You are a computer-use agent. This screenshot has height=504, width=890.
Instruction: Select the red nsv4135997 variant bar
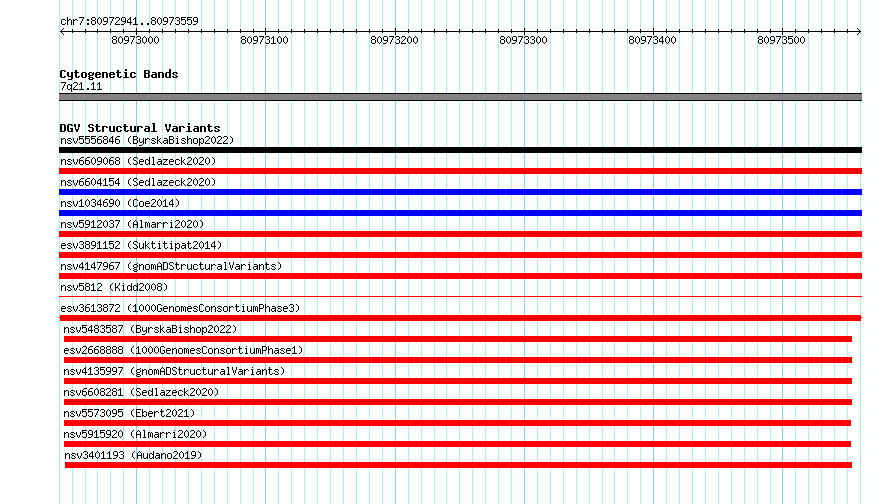pos(457,381)
